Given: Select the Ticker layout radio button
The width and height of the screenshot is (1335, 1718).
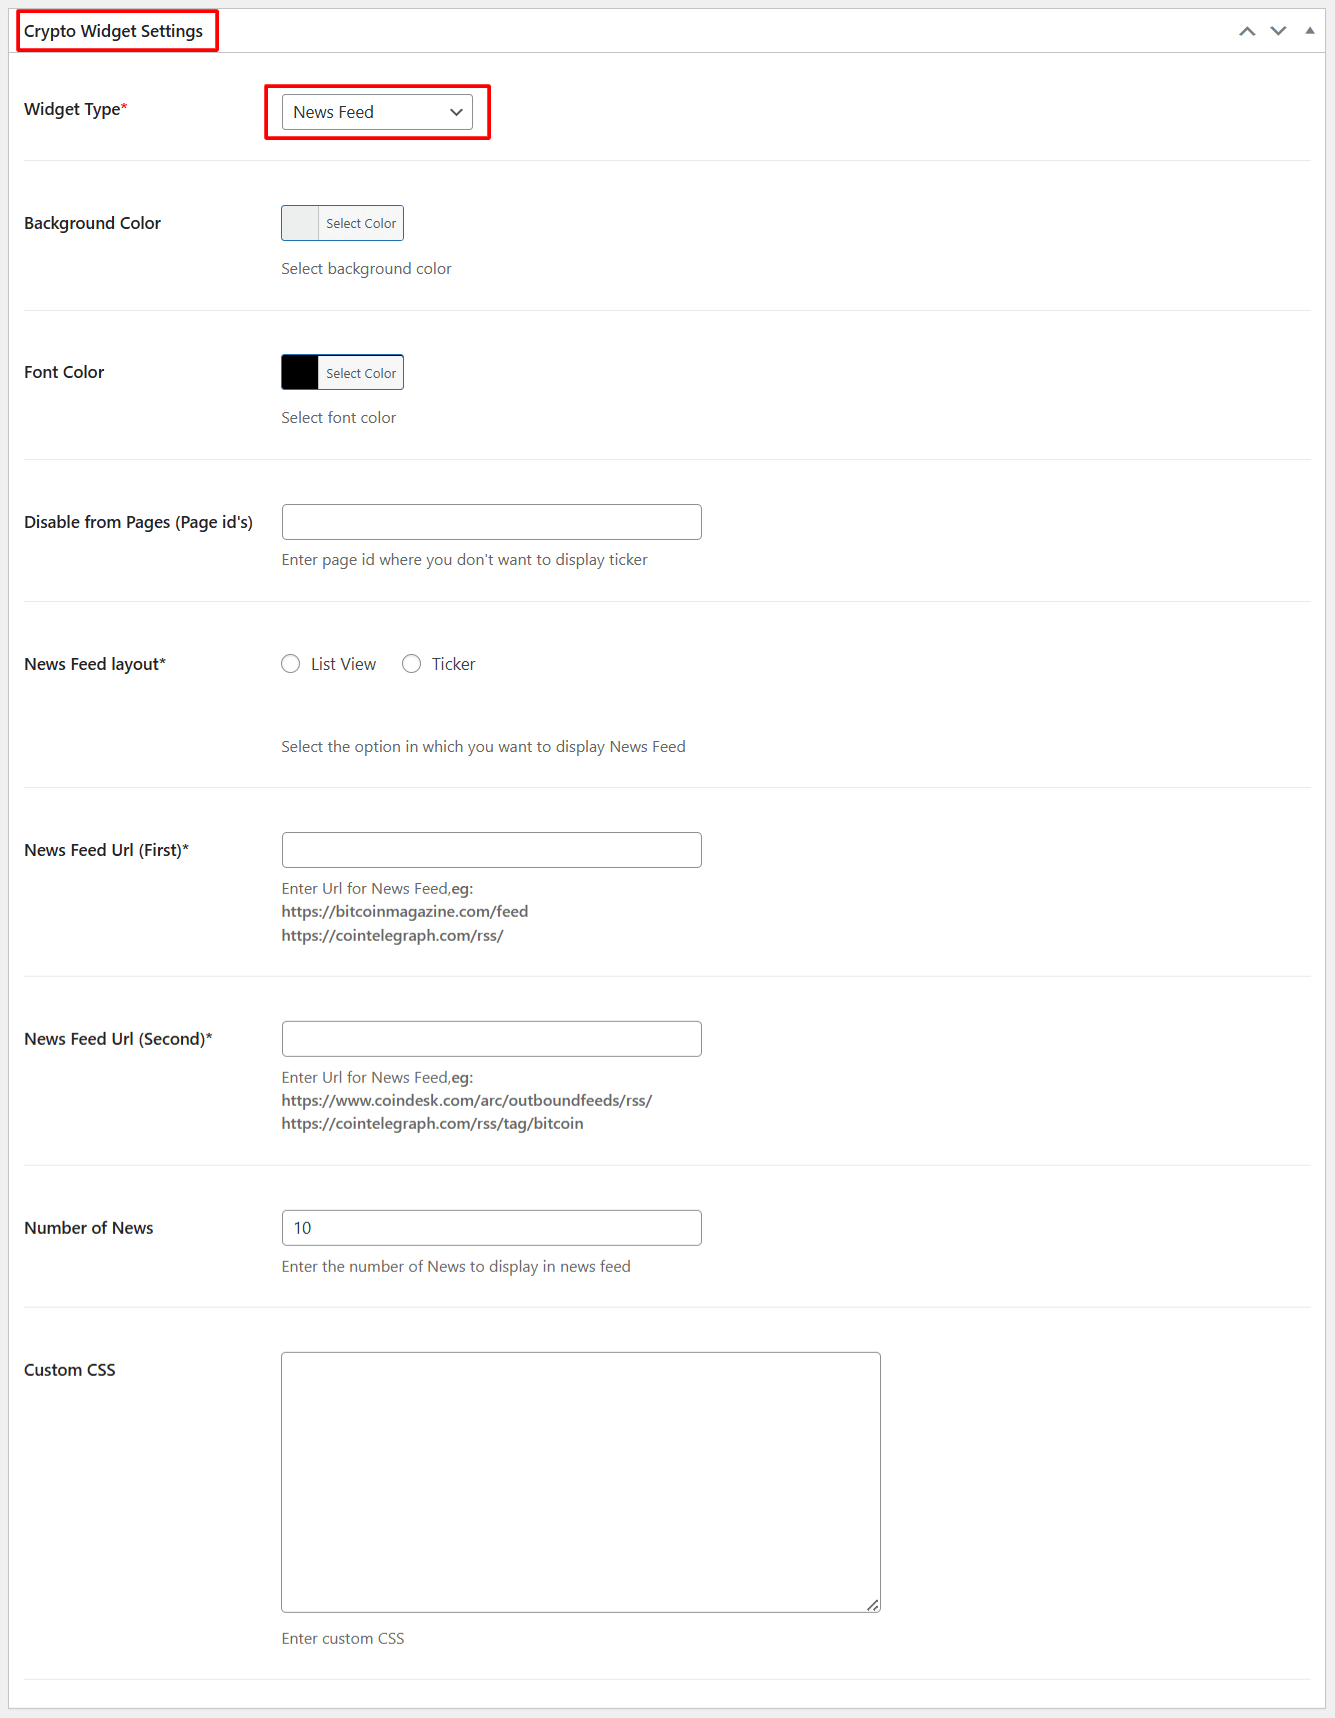Looking at the screenshot, I should (411, 664).
